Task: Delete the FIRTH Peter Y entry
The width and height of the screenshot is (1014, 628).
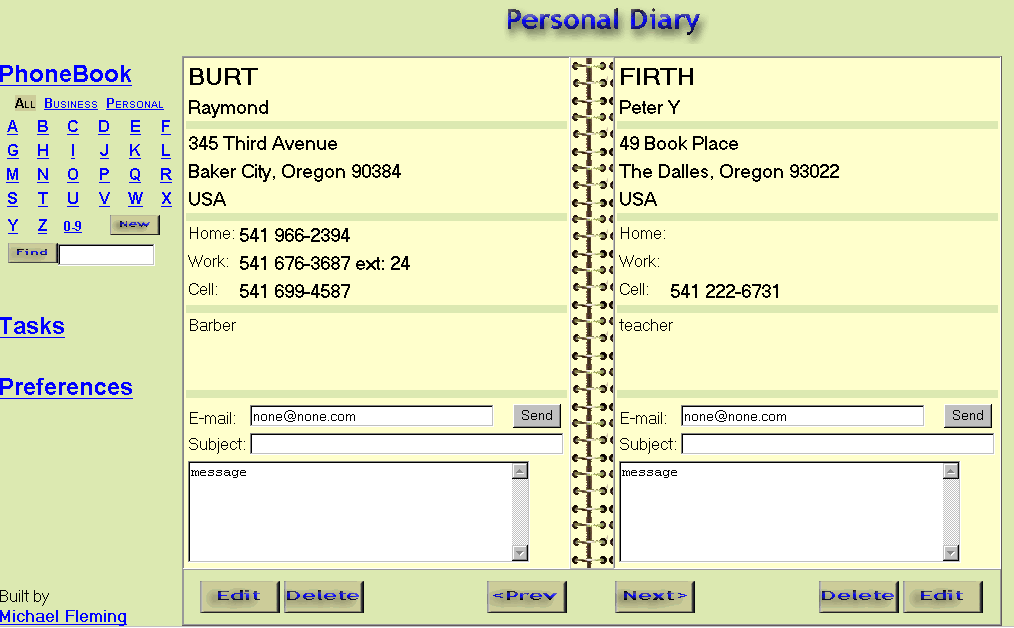Action: (x=858, y=596)
